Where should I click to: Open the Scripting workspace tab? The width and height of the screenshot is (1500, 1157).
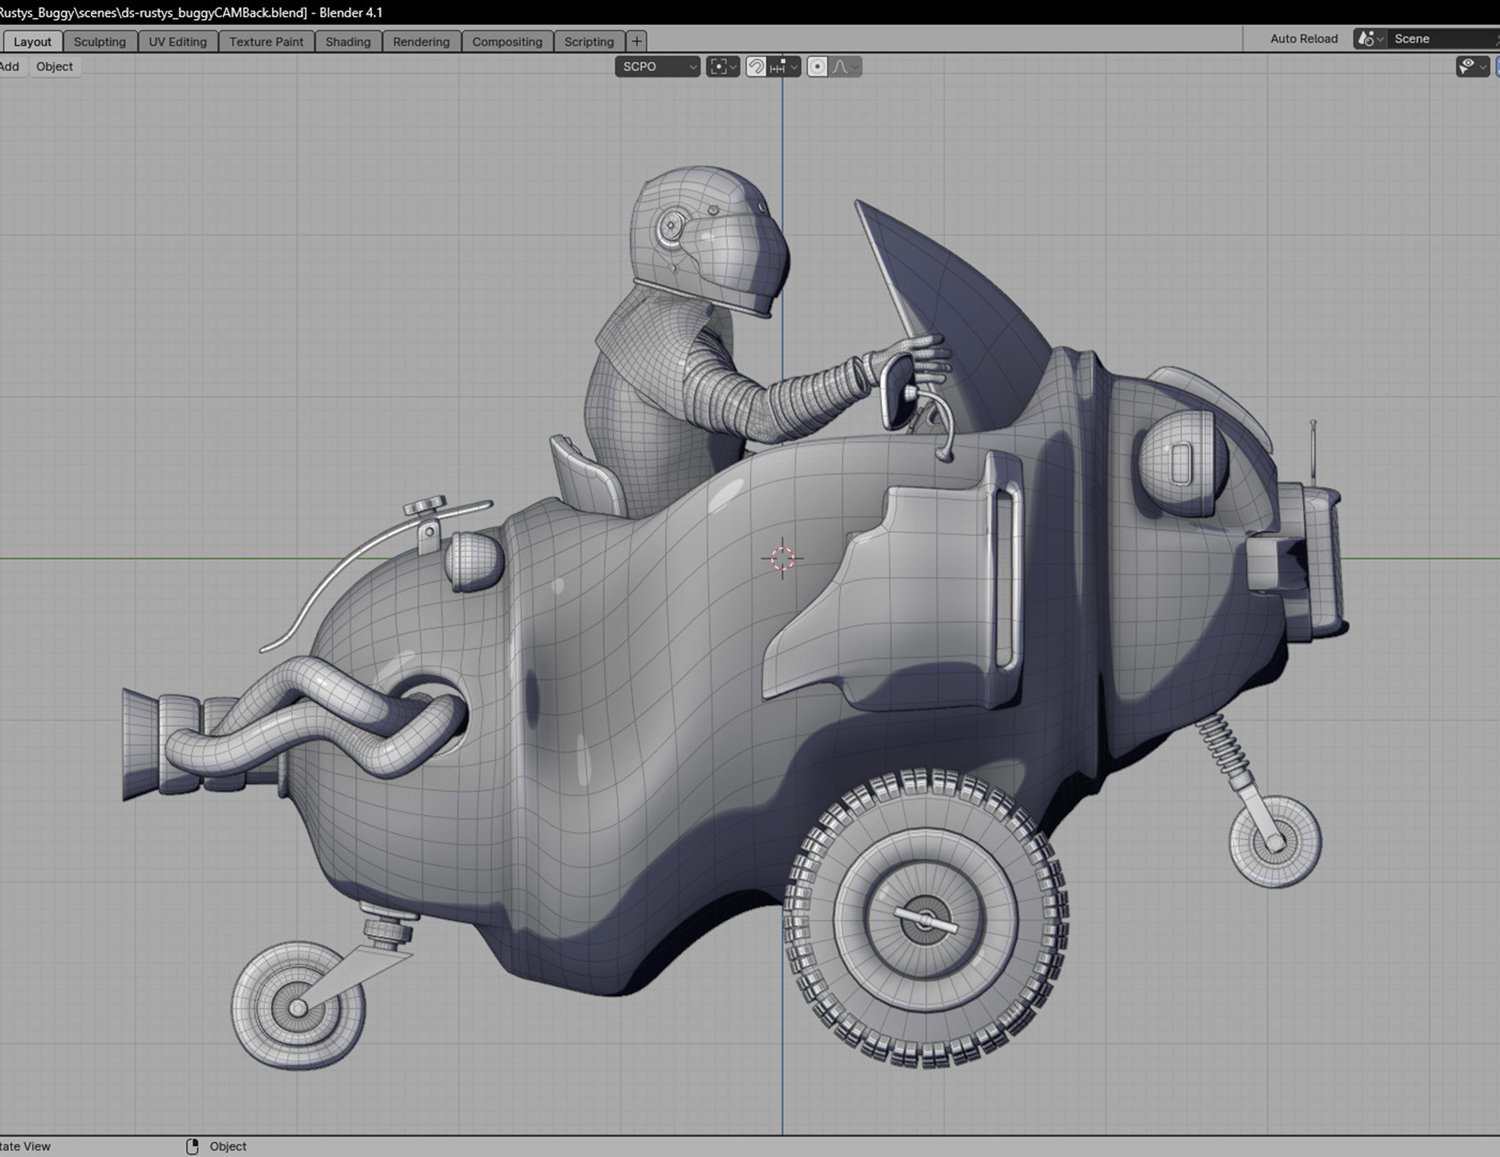click(x=589, y=42)
